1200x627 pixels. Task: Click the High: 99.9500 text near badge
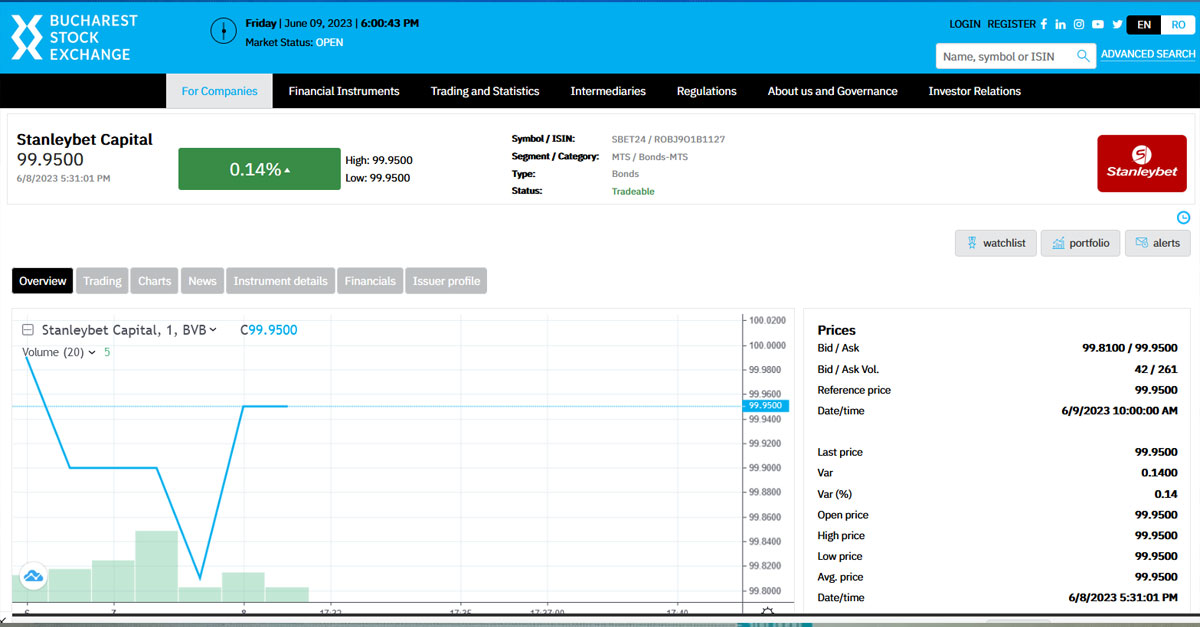click(x=379, y=160)
